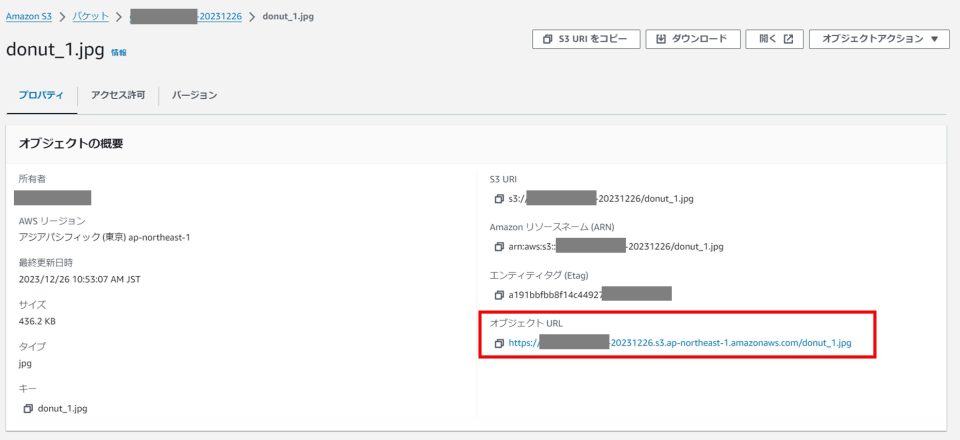Expand the オブジェクトアクション dropdown
This screenshot has width=960, height=440.
point(878,39)
